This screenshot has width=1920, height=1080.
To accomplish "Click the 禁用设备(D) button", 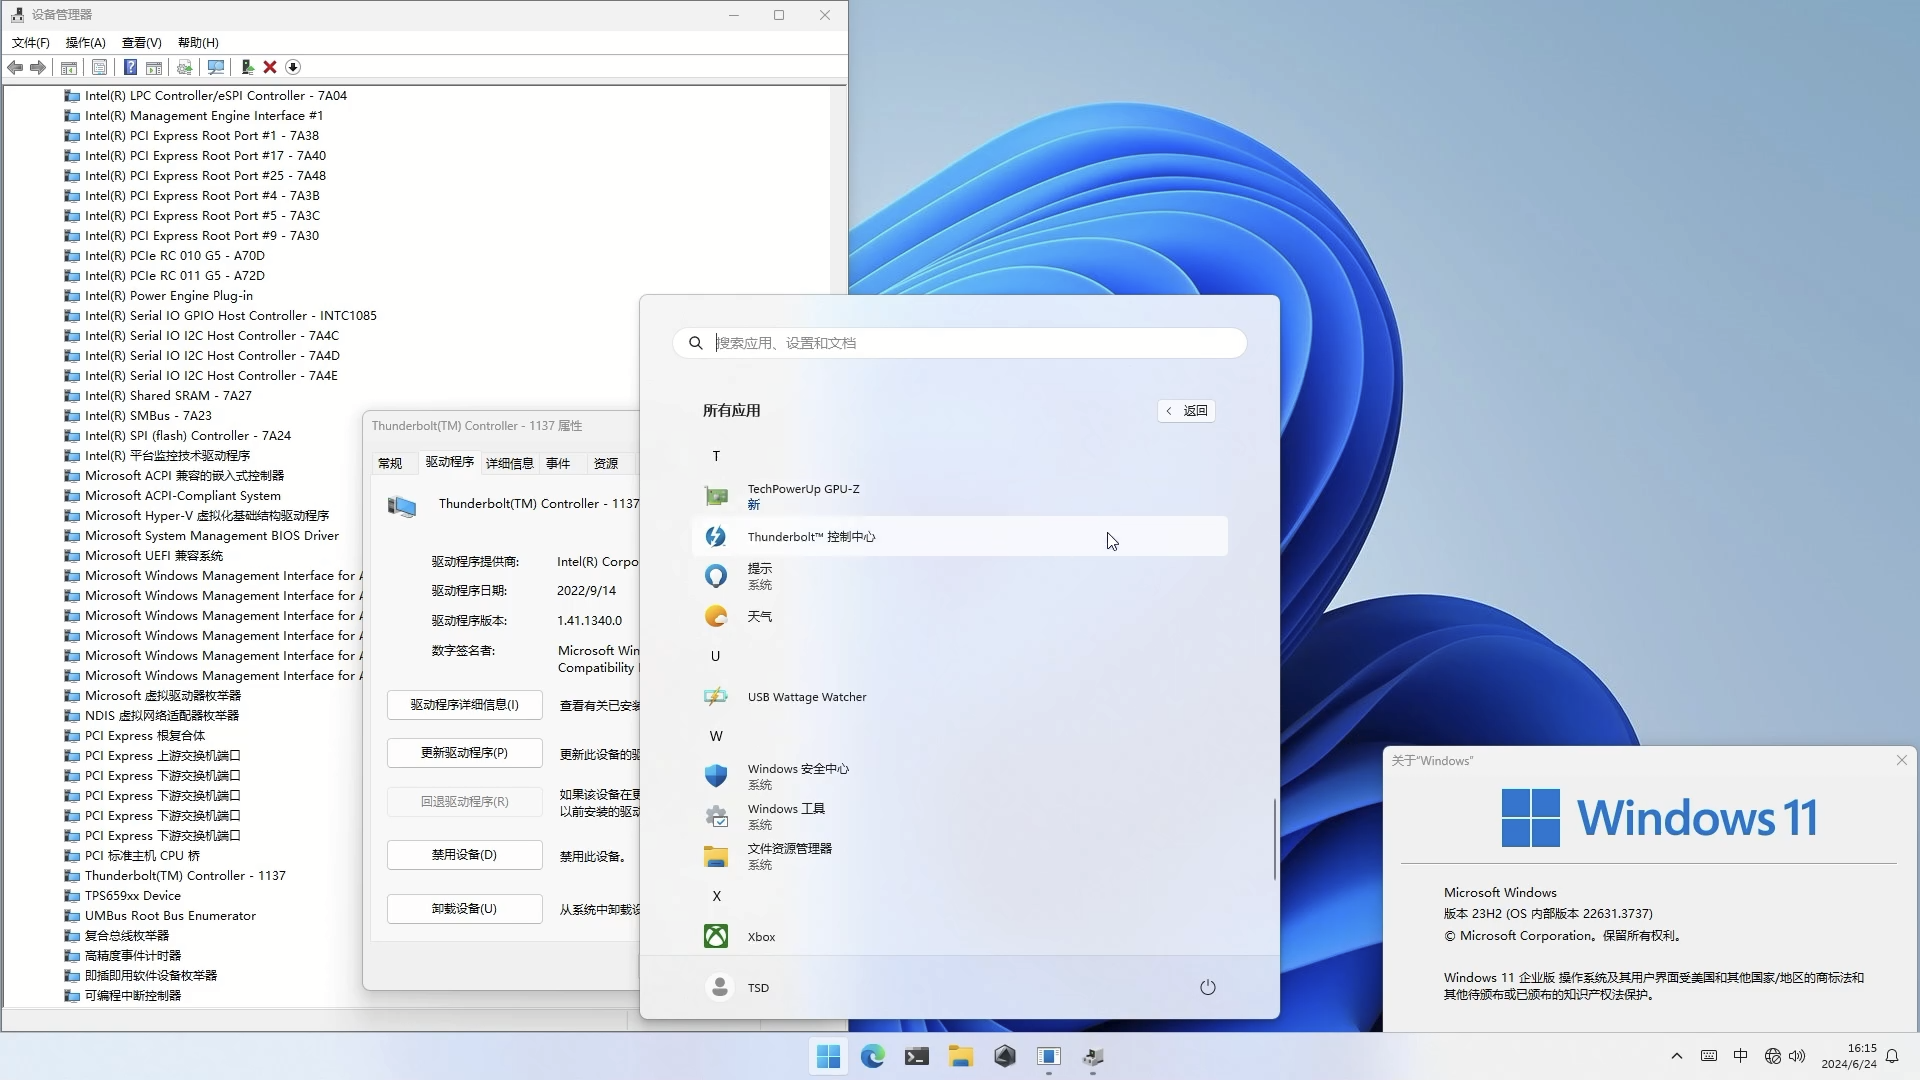I will pos(463,855).
